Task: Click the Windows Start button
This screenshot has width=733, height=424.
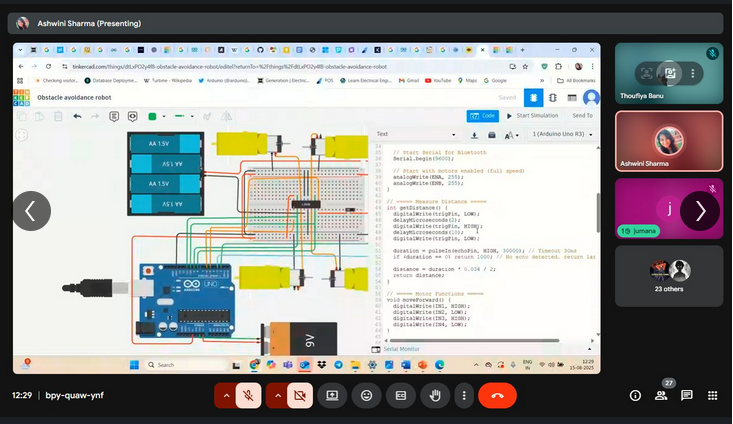Action: 134,365
